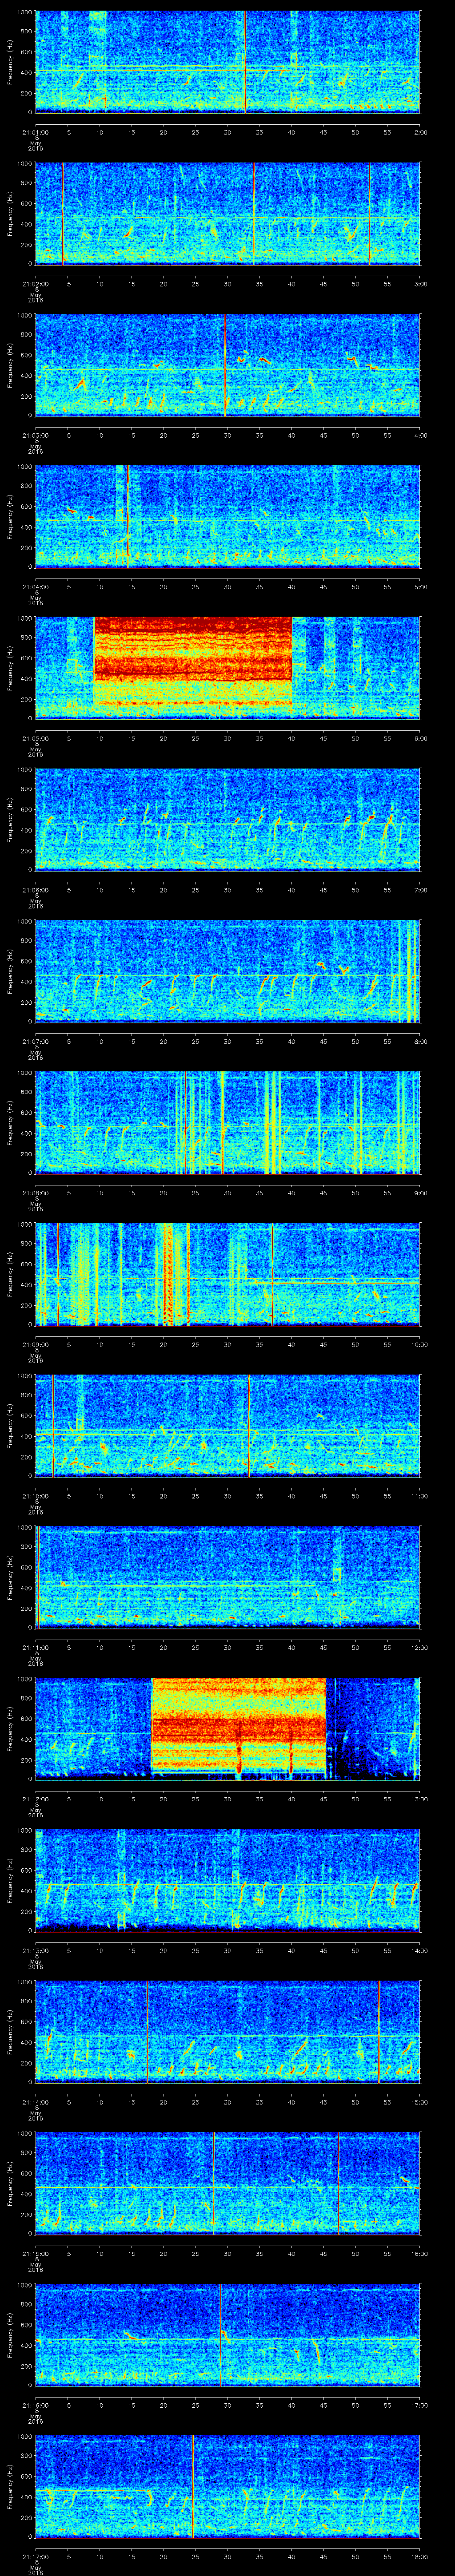Click the 3:00 end time label

pos(420,284)
